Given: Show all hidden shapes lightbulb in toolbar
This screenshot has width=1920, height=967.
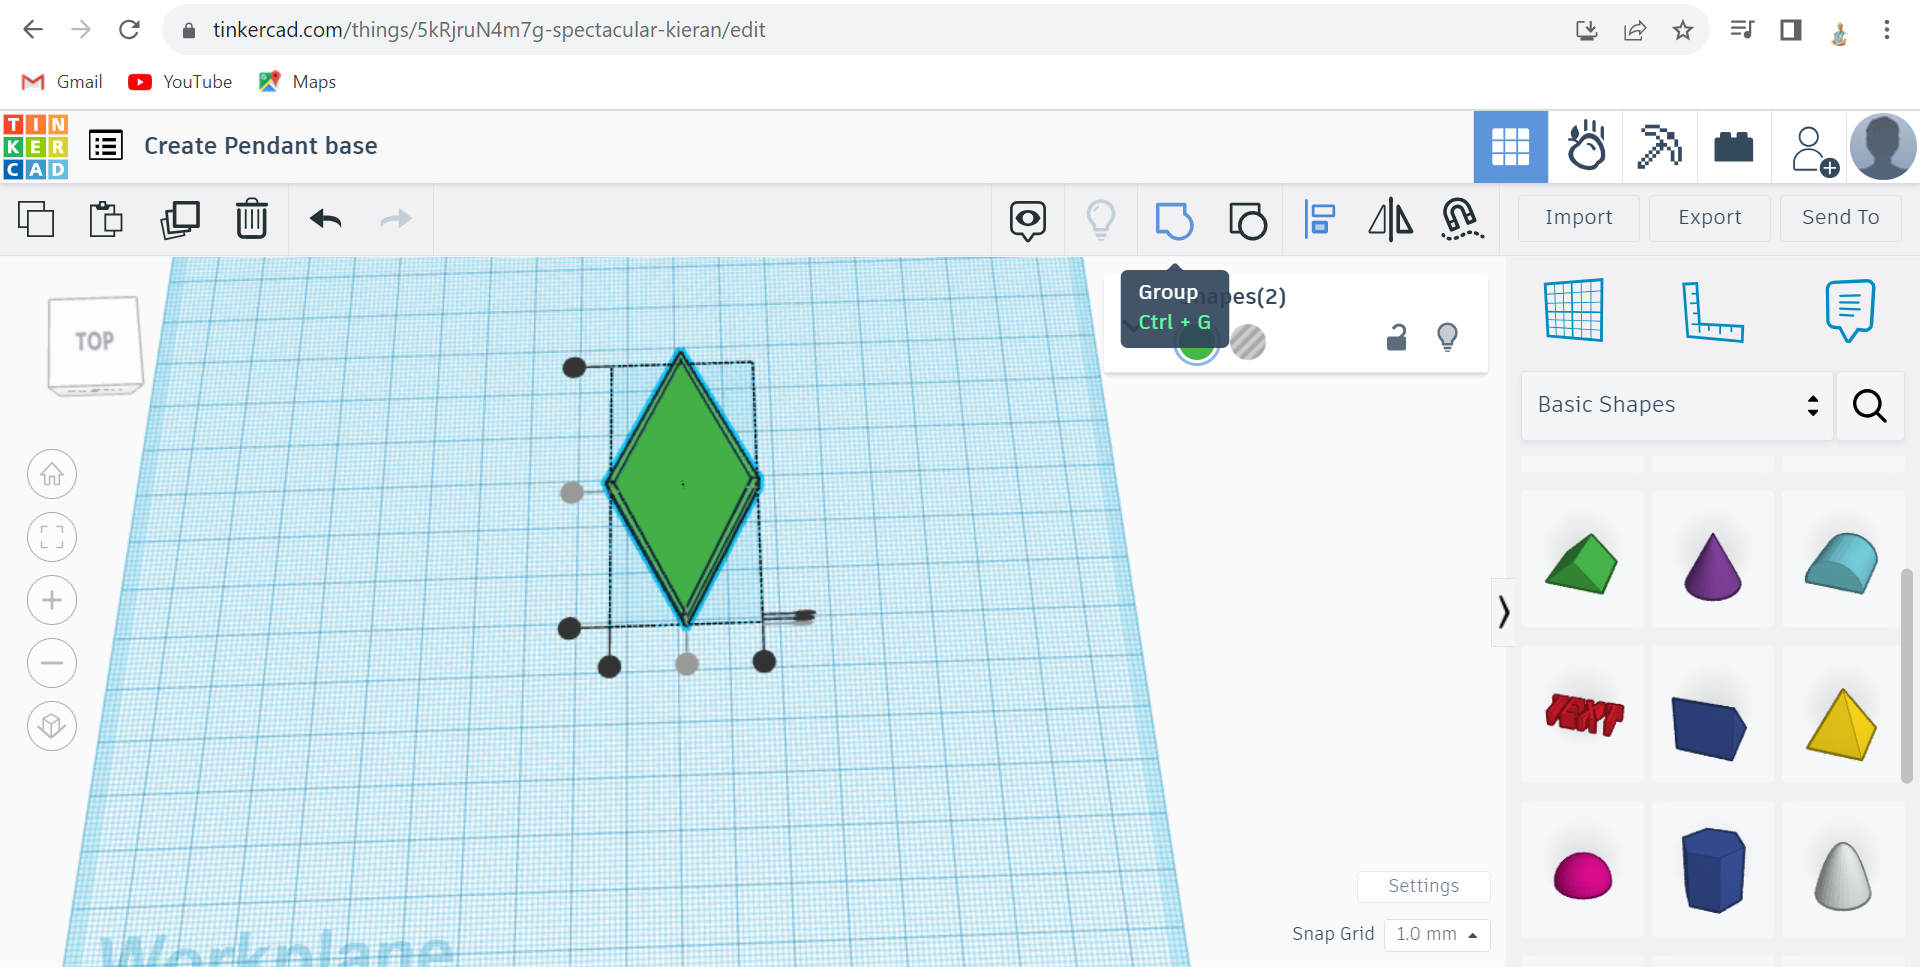Looking at the screenshot, I should pyautogui.click(x=1101, y=219).
